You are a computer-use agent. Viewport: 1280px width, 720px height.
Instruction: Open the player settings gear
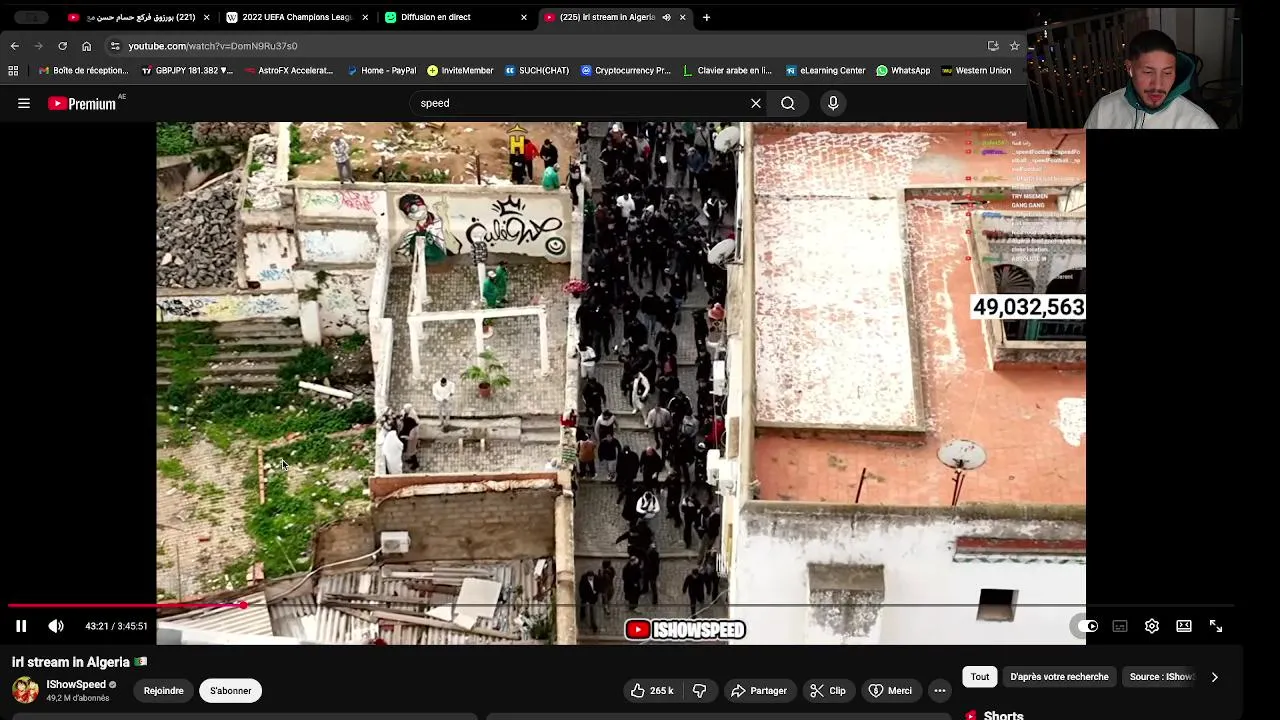click(1152, 626)
